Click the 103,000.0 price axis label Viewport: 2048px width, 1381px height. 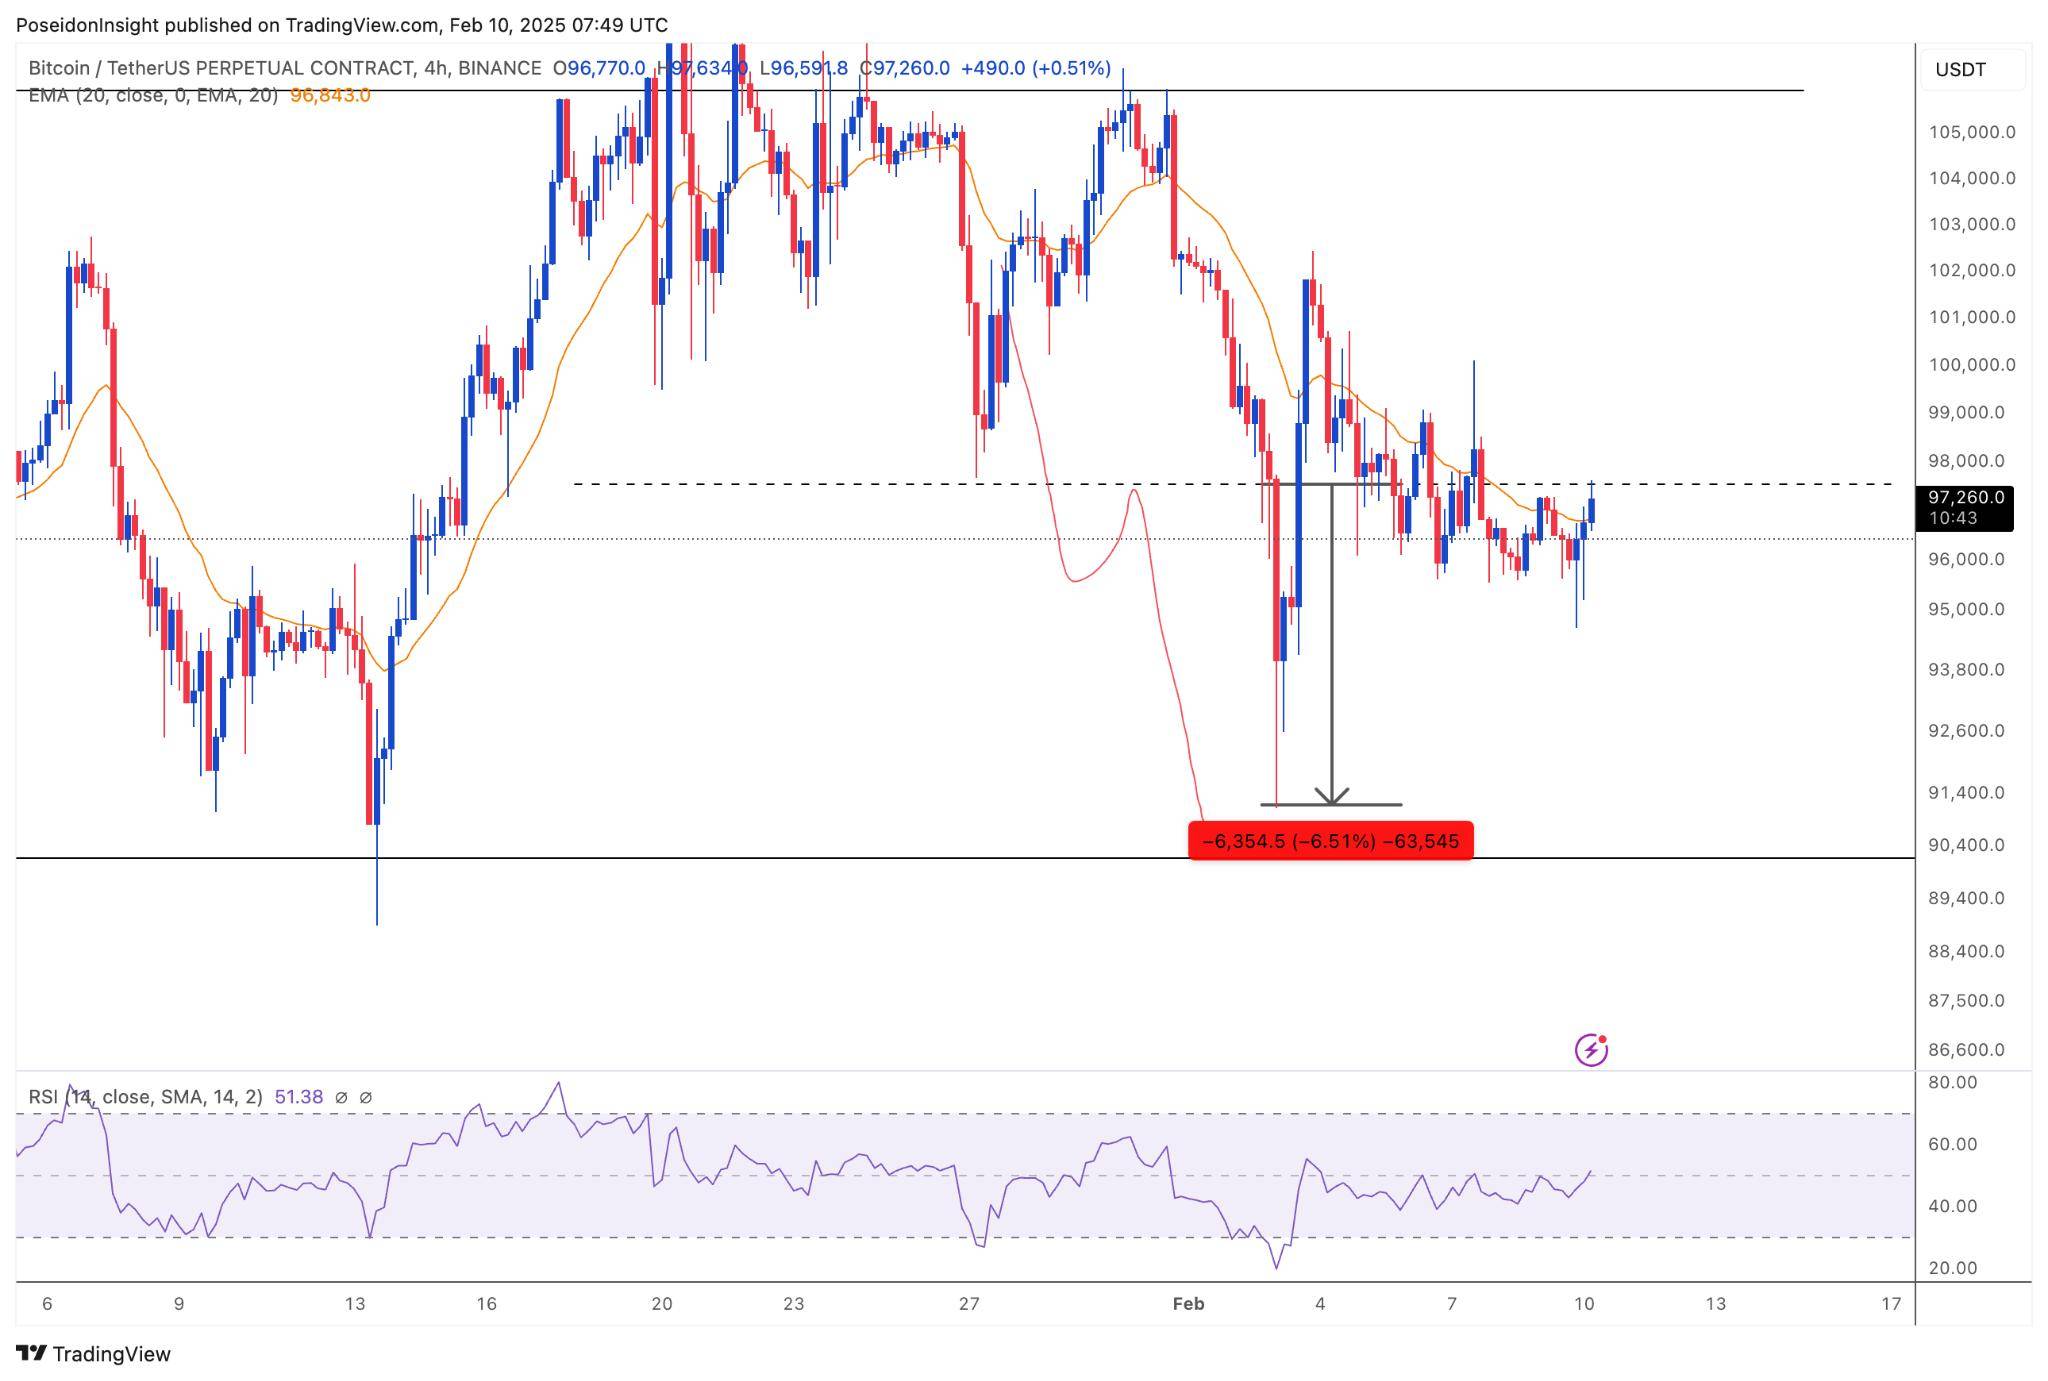tap(1972, 224)
